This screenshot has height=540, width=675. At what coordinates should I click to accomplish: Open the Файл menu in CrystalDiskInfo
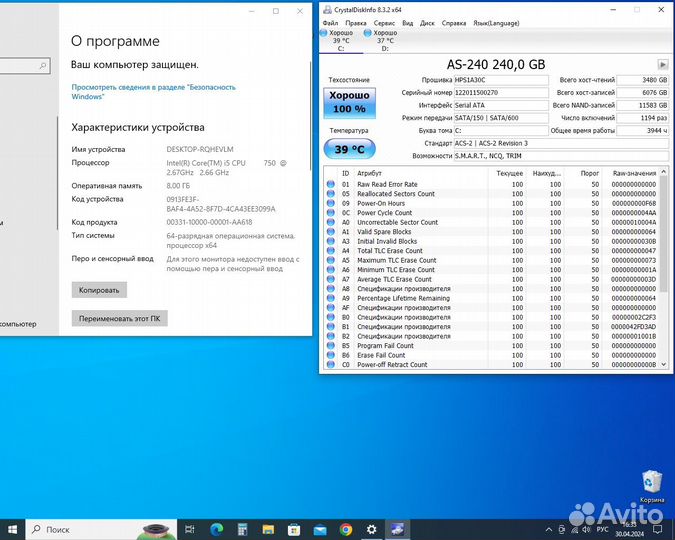331,22
